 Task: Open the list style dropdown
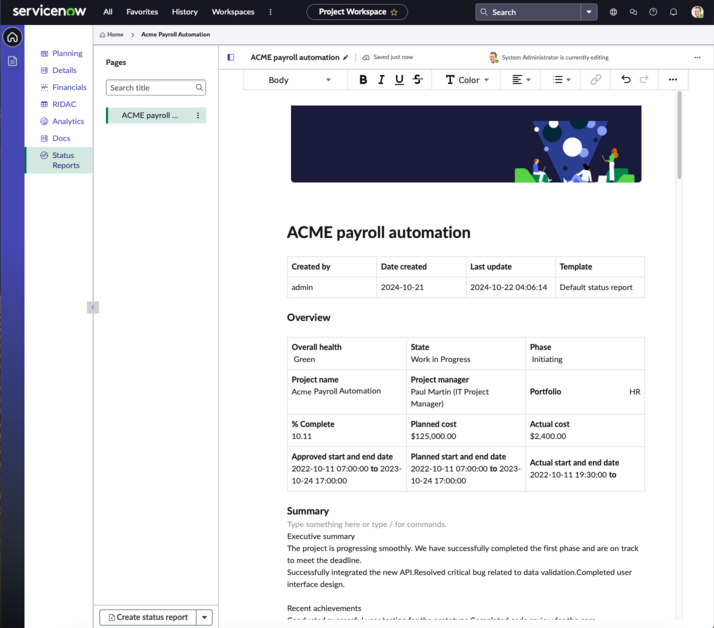tap(561, 80)
